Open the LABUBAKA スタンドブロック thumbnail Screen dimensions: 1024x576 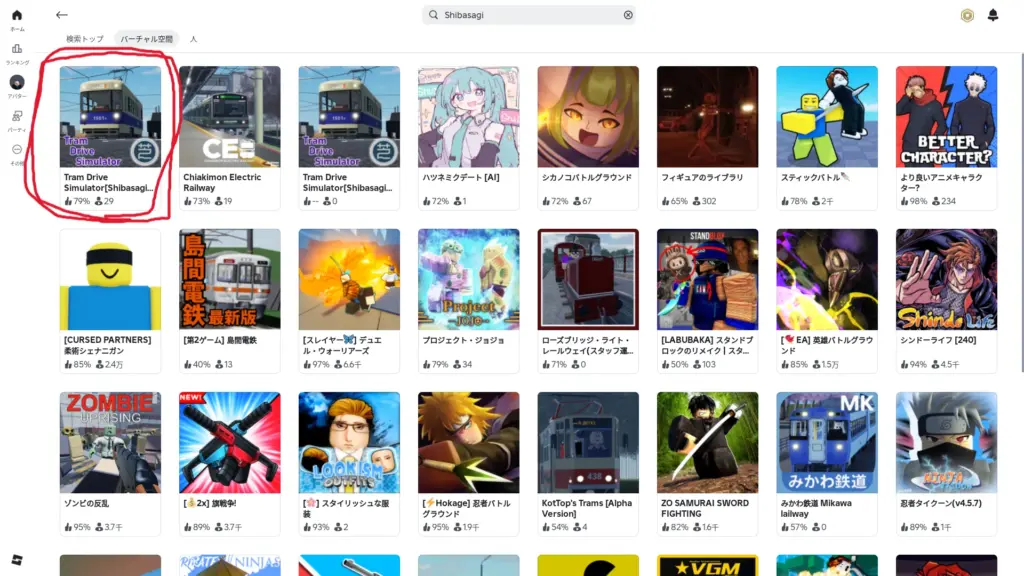point(708,280)
